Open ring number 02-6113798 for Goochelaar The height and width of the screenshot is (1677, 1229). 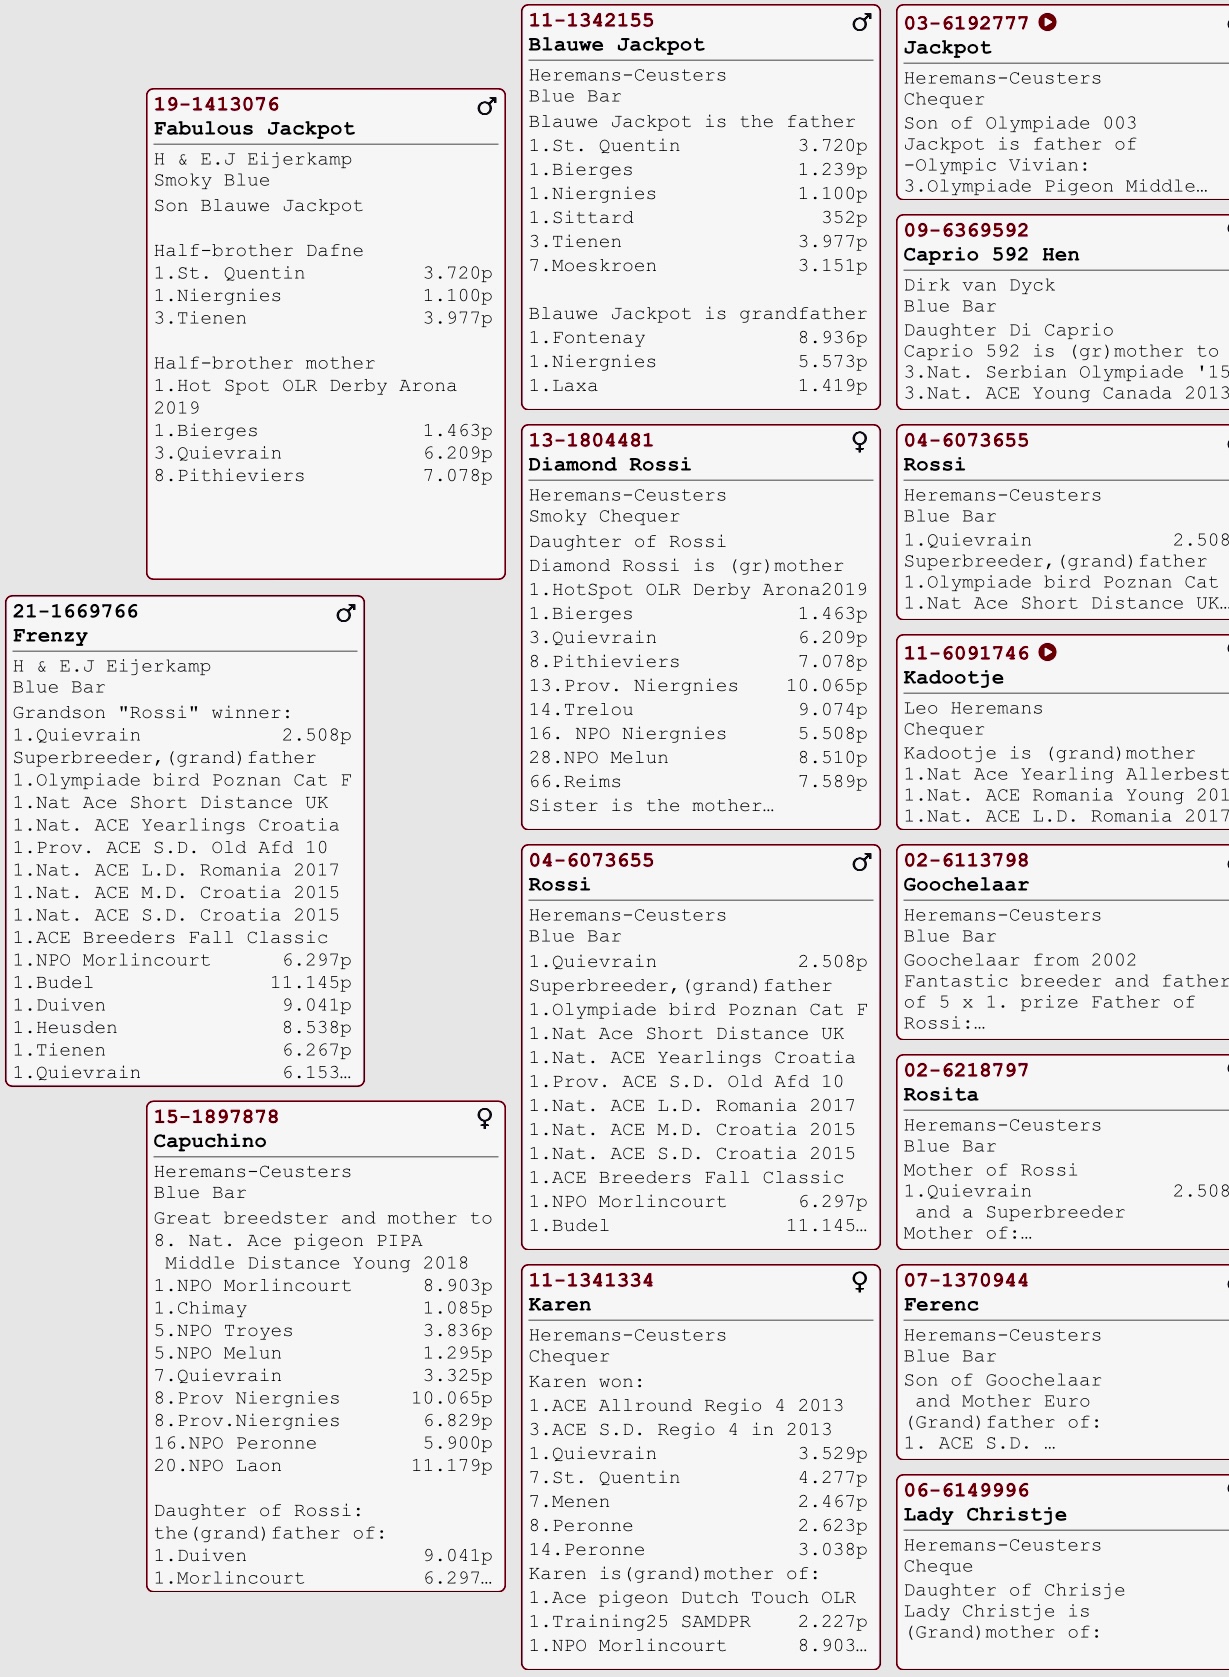point(966,860)
